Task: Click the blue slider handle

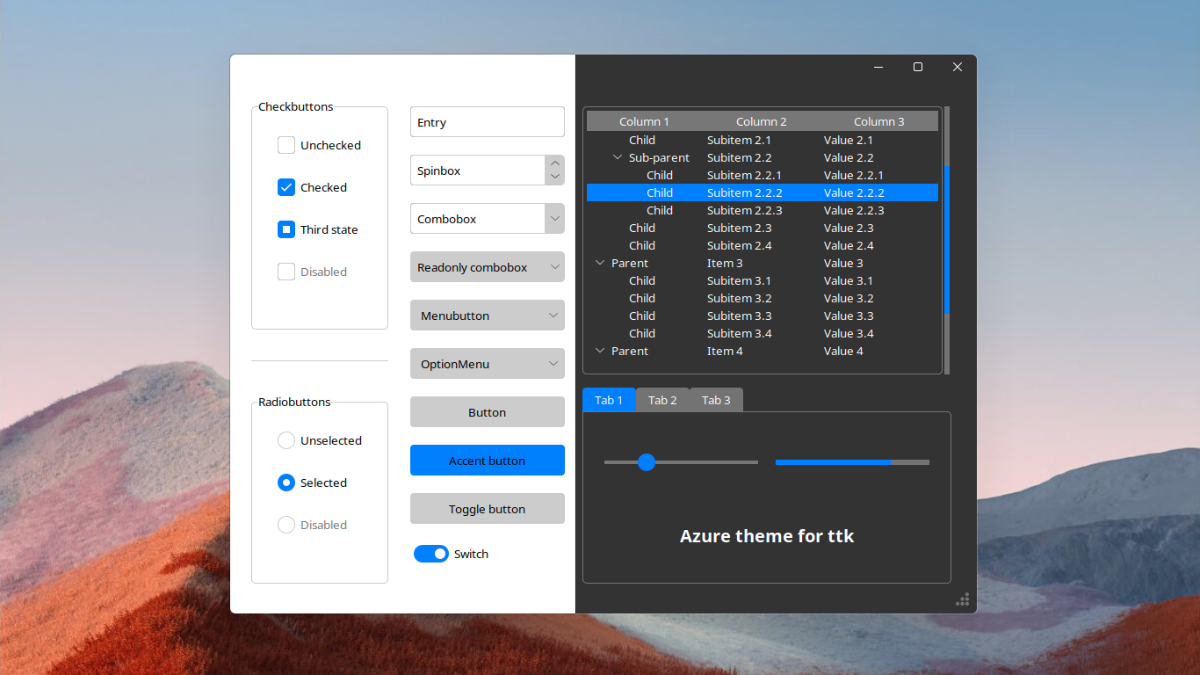Action: click(x=646, y=462)
